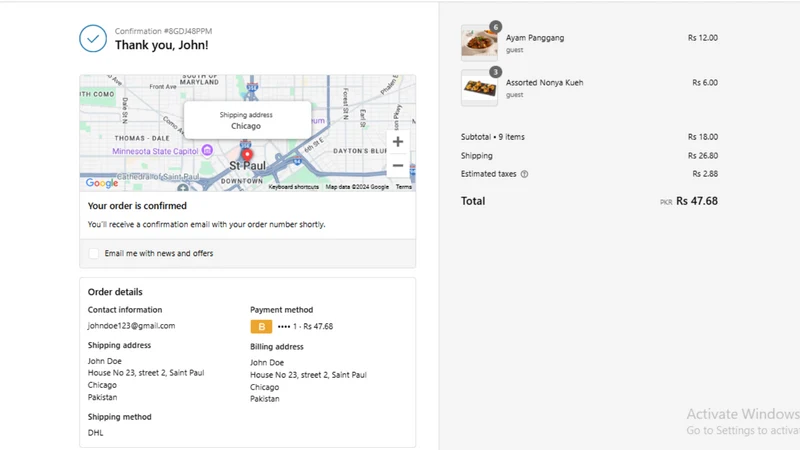Click St Paul label on the map
This screenshot has width=800, height=450.
click(x=247, y=166)
